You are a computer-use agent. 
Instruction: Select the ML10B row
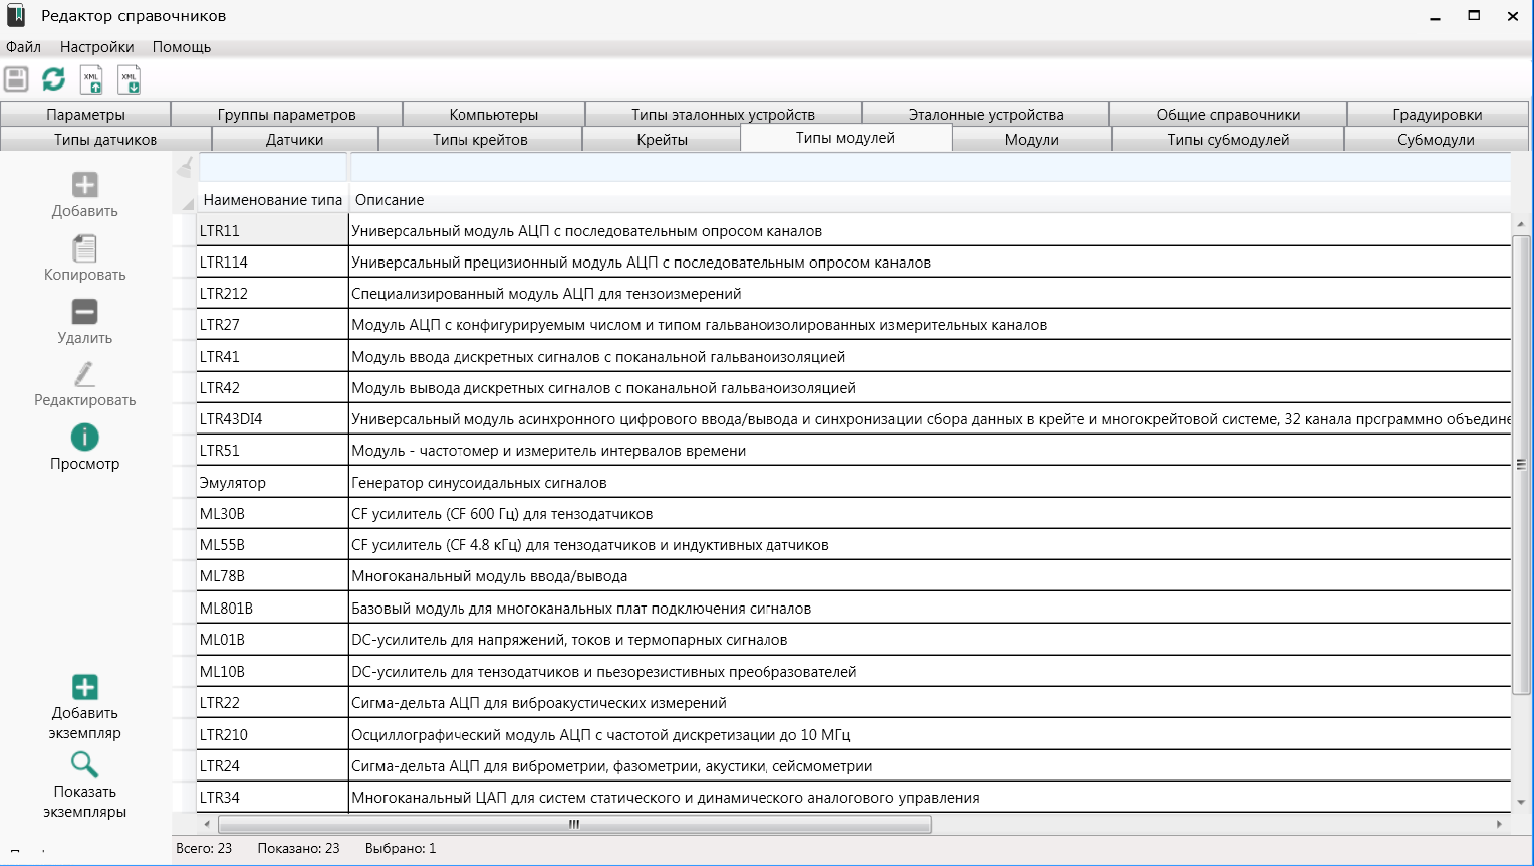tap(854, 672)
